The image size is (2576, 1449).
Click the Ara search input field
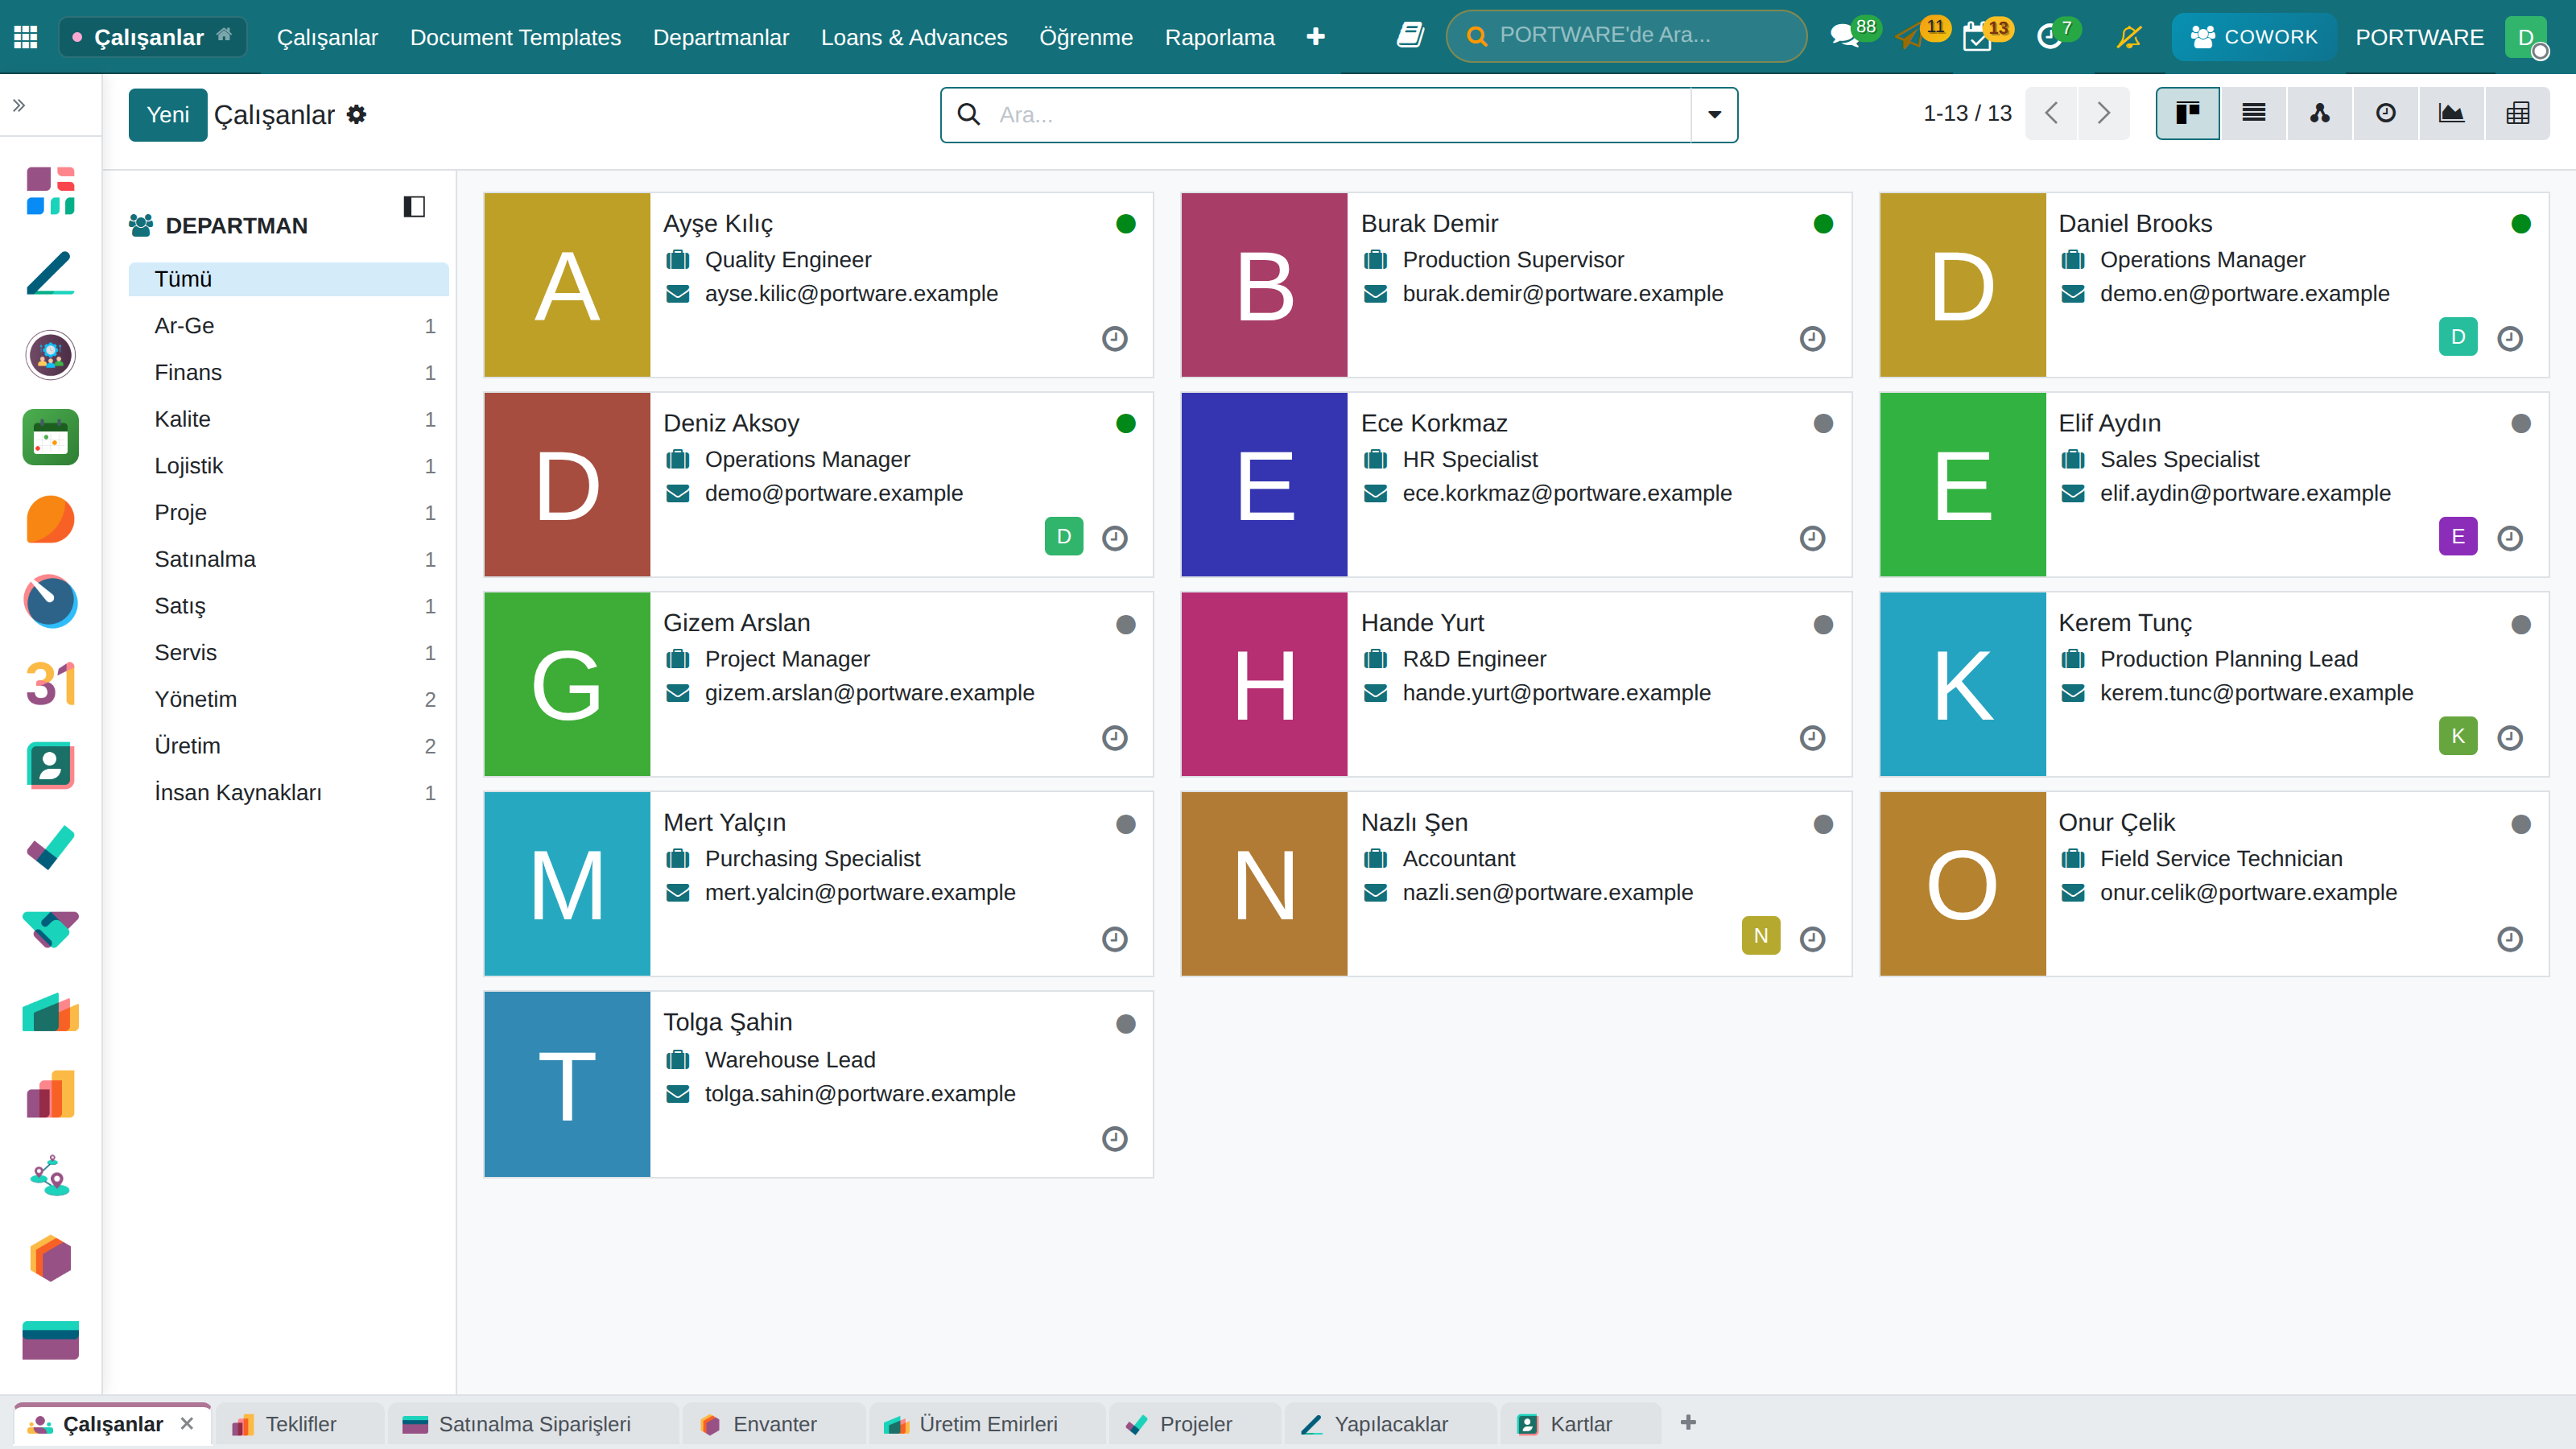(1340, 115)
